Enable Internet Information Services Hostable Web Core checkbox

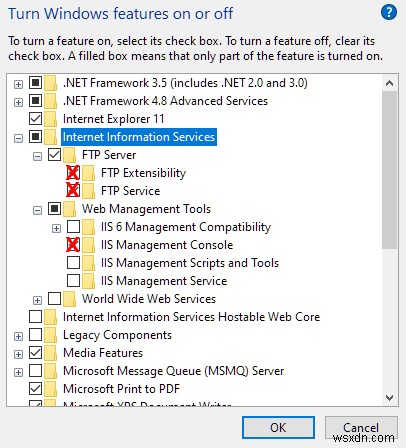35,317
